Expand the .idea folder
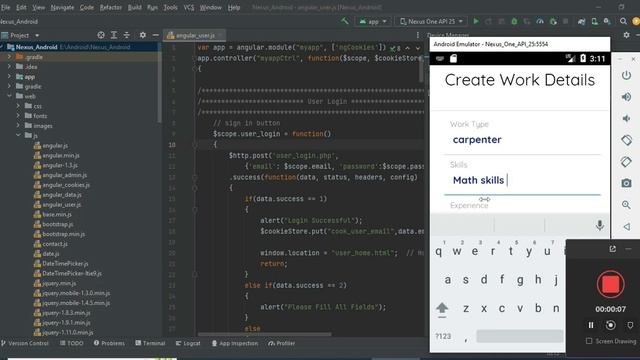 point(9,67)
